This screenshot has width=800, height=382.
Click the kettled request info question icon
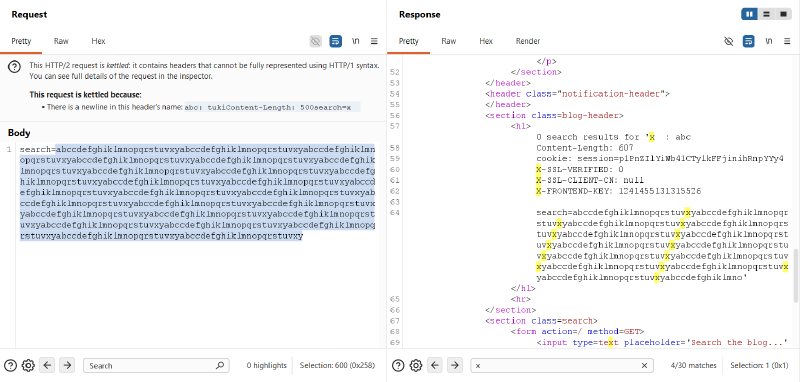click(x=15, y=67)
